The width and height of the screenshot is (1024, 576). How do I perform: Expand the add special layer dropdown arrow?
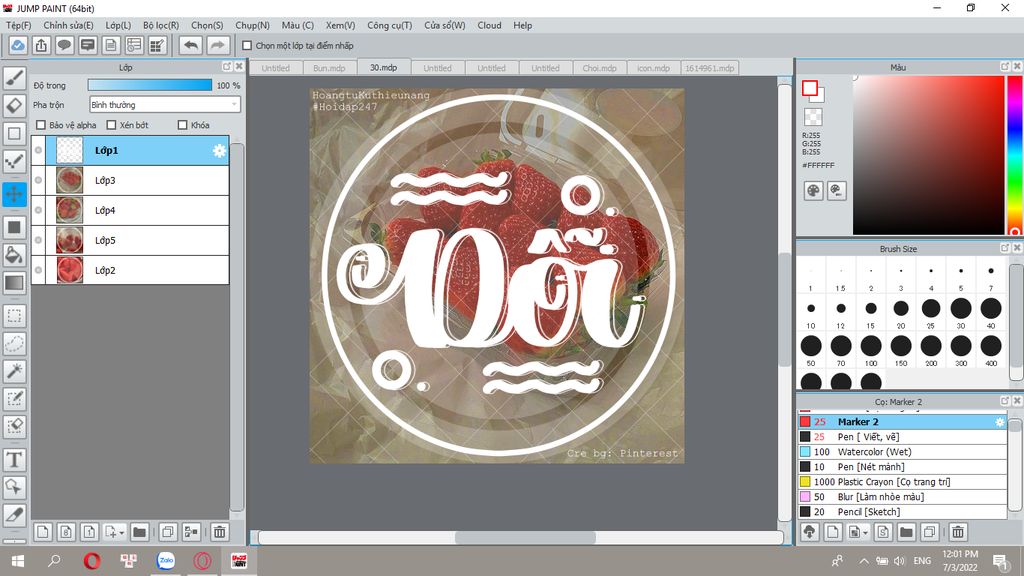[121, 533]
